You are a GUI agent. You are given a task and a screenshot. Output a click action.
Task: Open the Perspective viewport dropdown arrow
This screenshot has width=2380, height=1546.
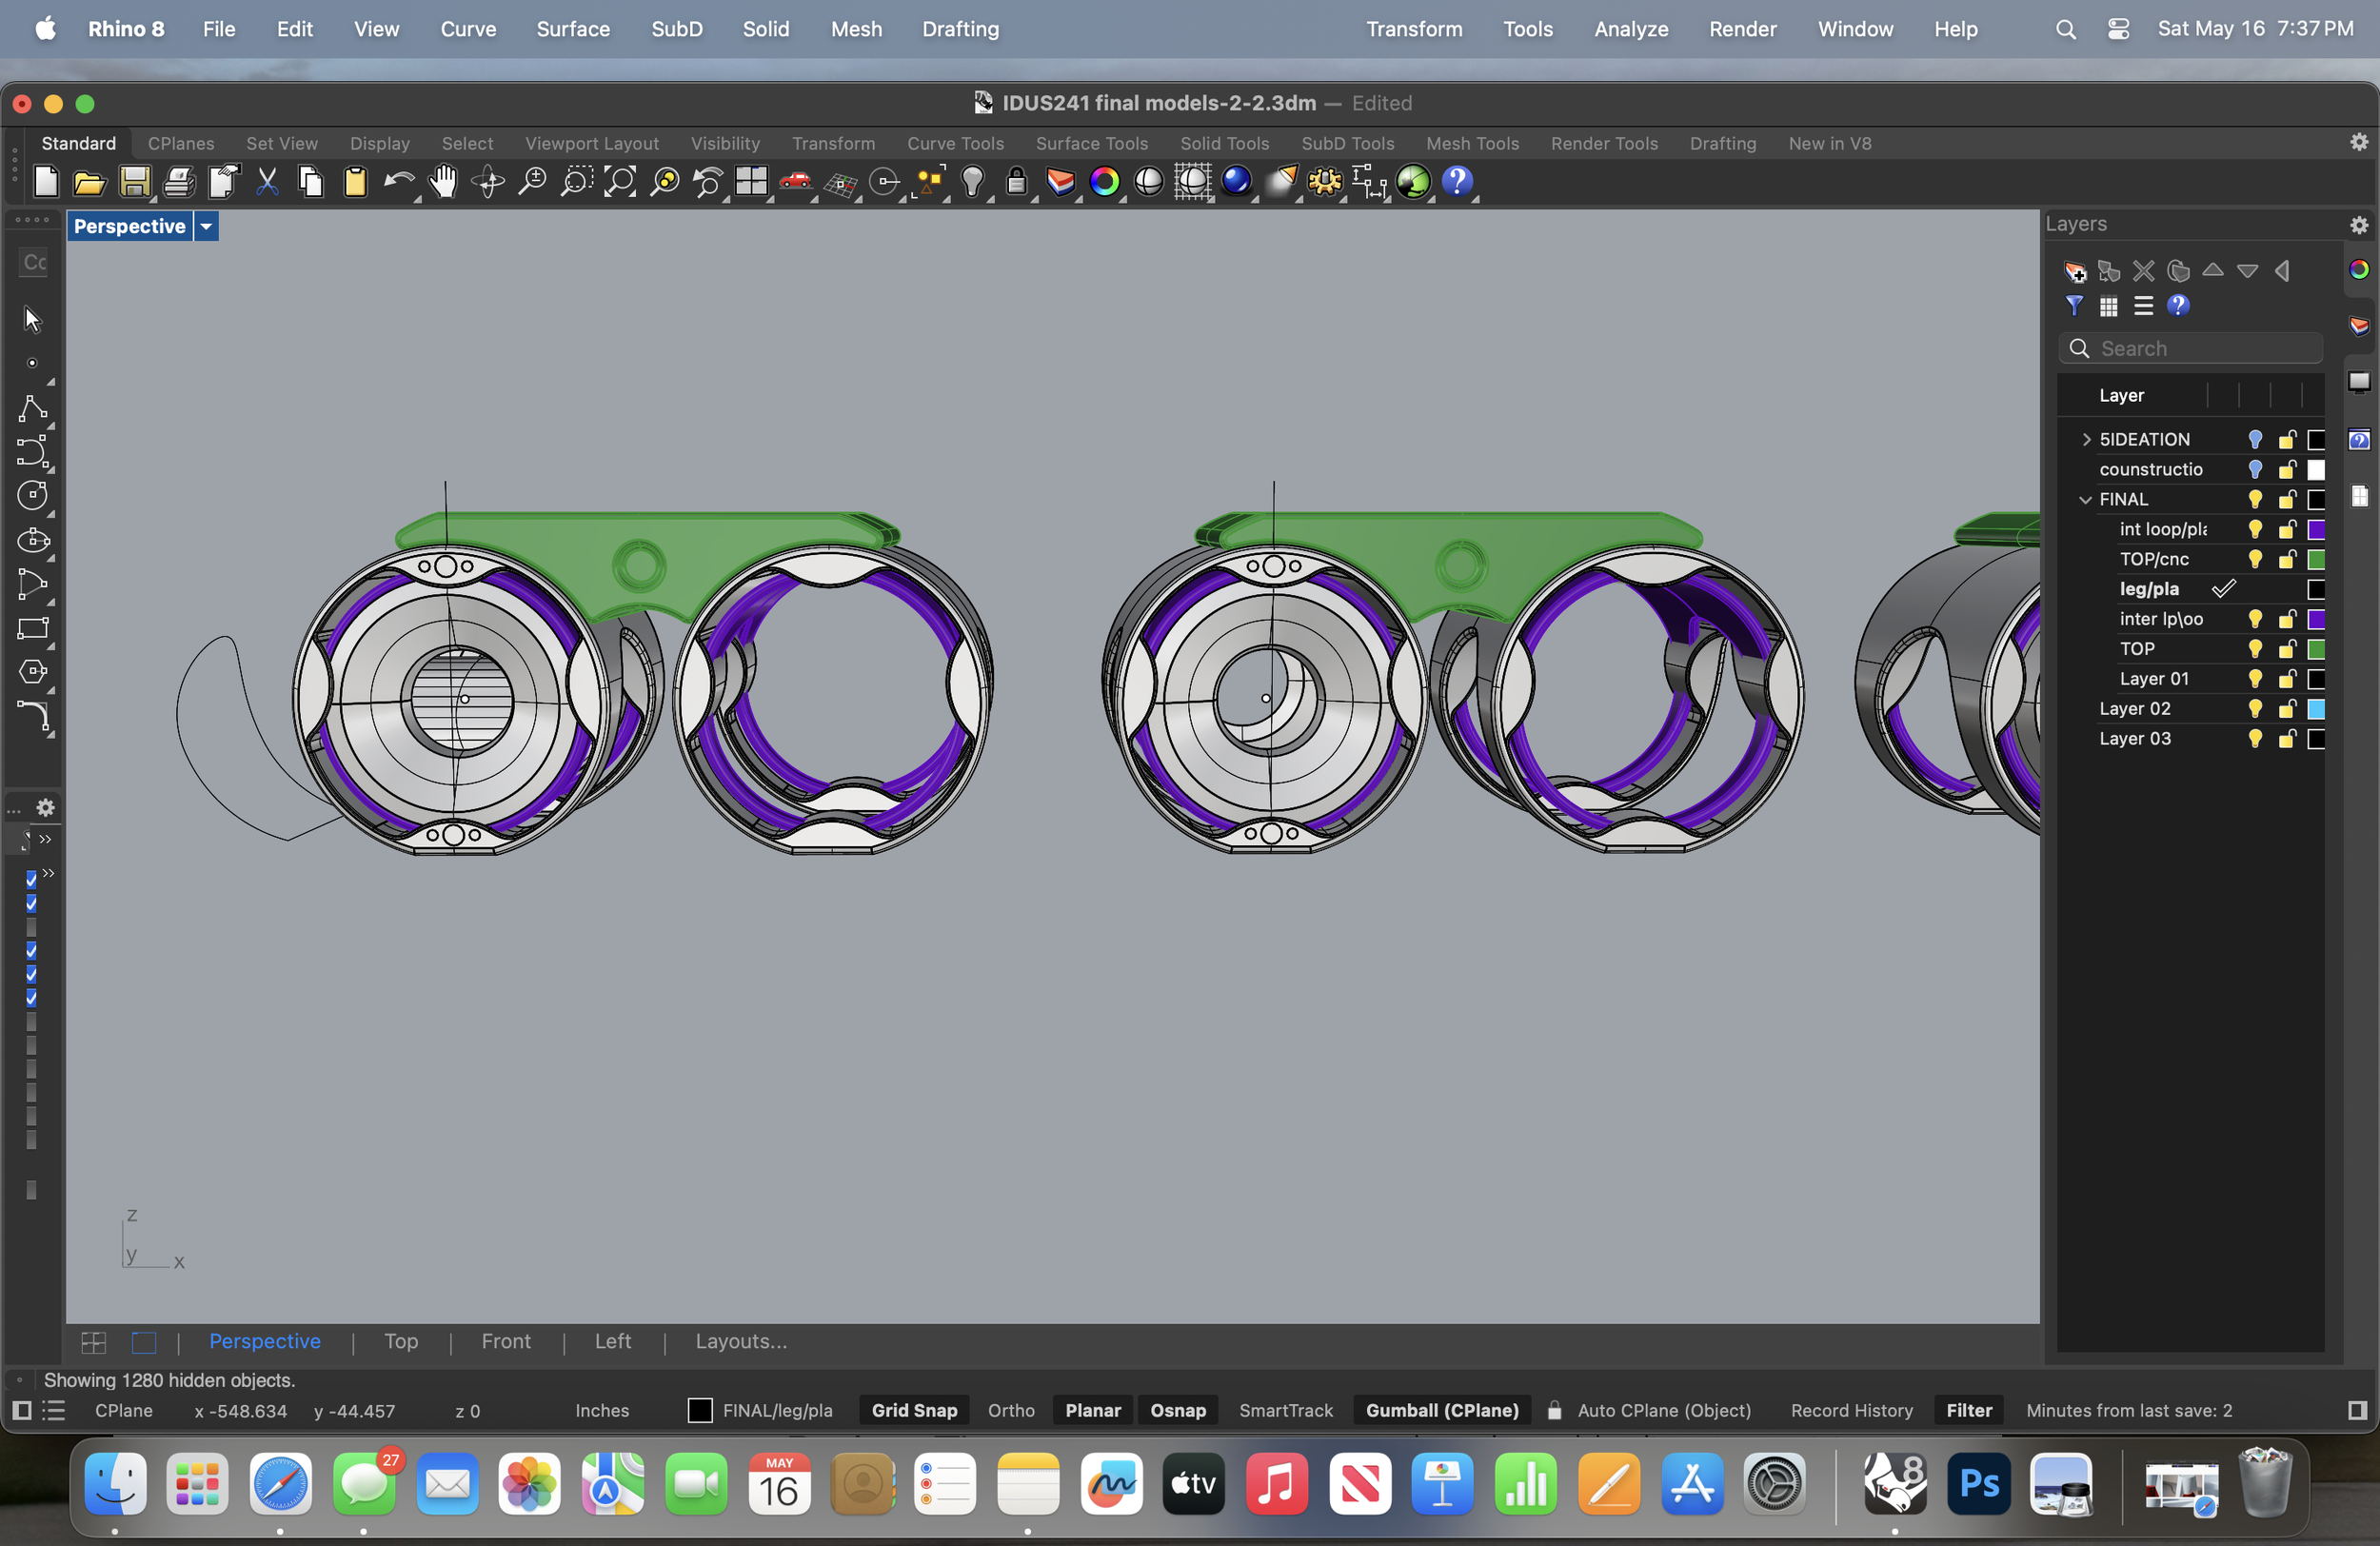click(x=206, y=227)
